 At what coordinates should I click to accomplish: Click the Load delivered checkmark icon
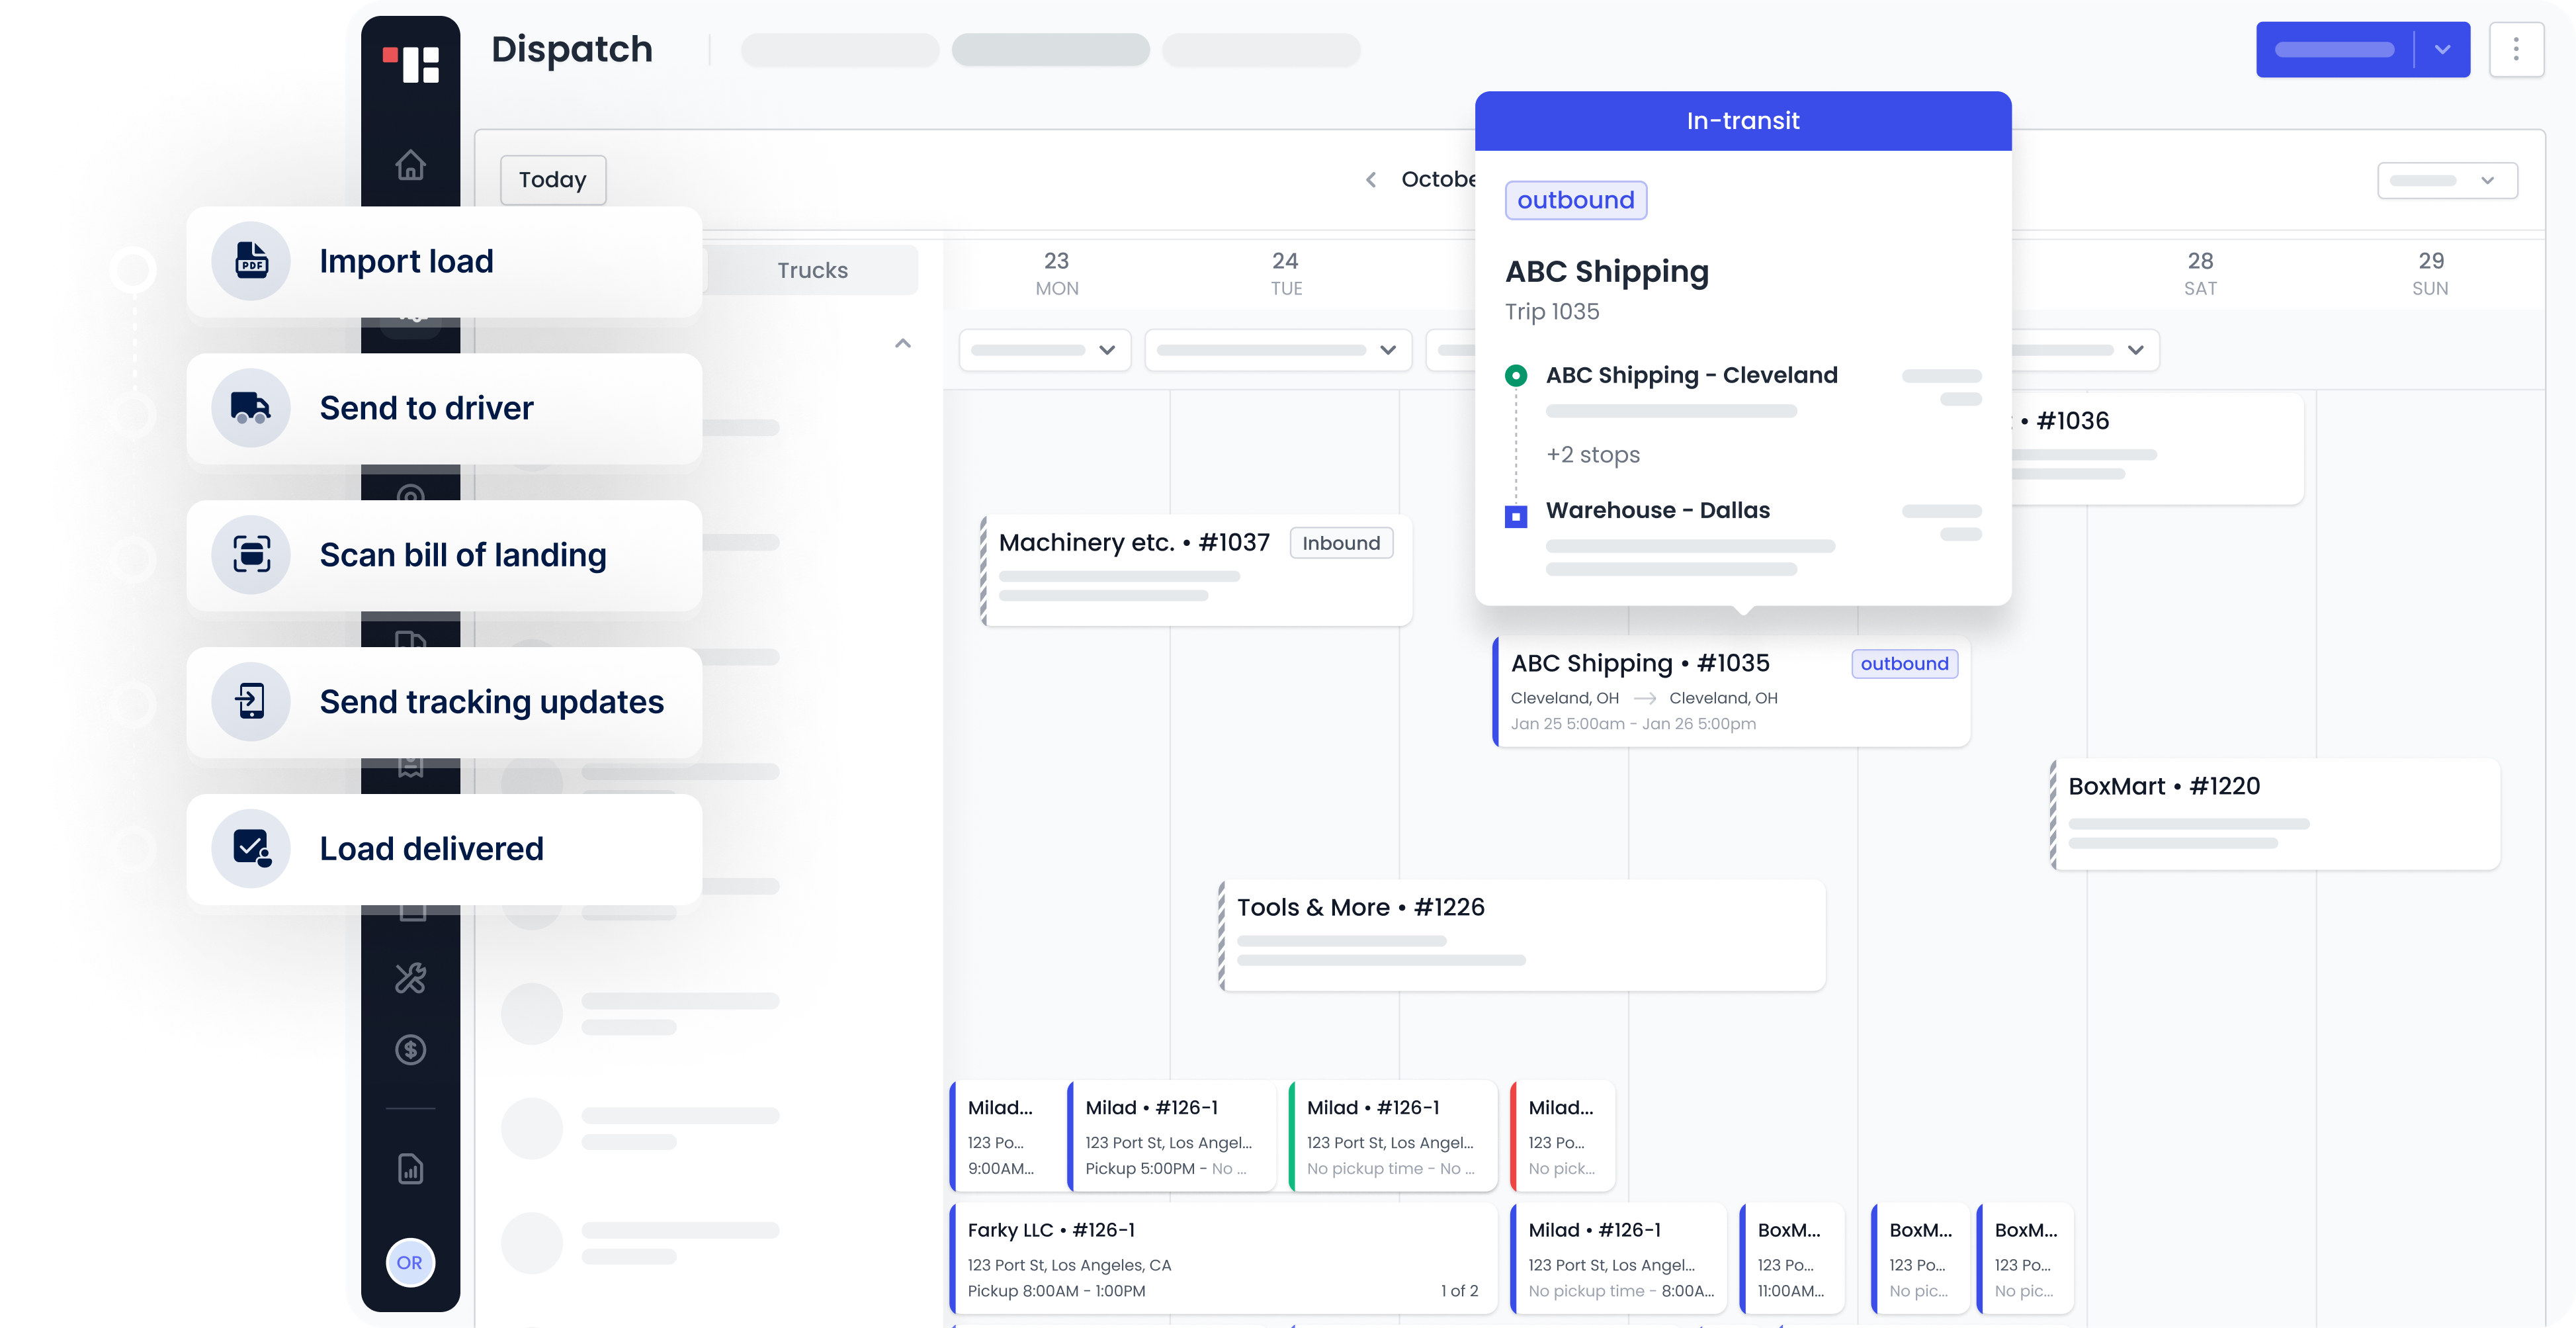click(x=251, y=848)
